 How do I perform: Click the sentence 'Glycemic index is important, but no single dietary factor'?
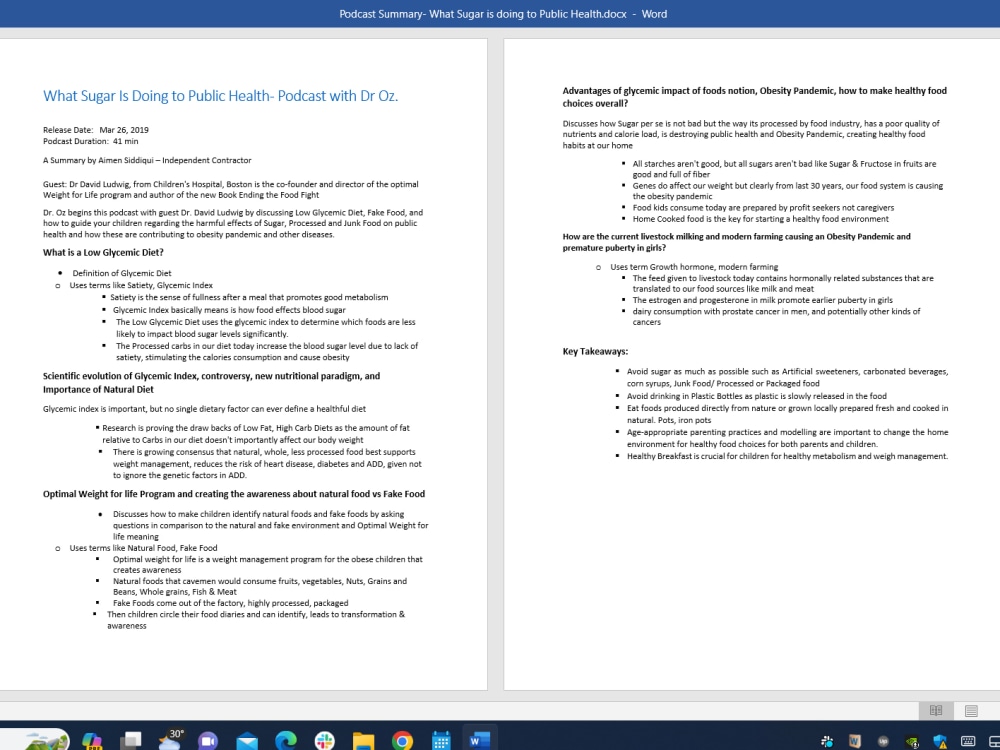coord(204,409)
